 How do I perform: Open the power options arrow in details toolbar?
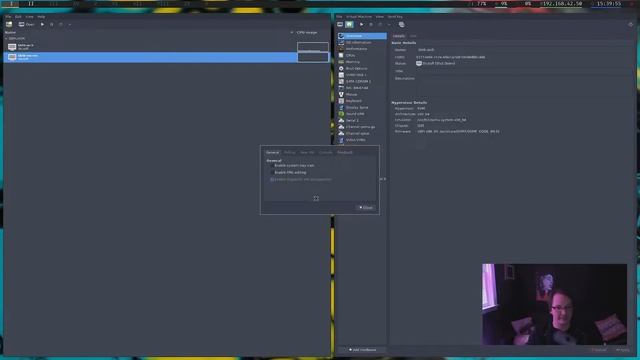[389, 24]
